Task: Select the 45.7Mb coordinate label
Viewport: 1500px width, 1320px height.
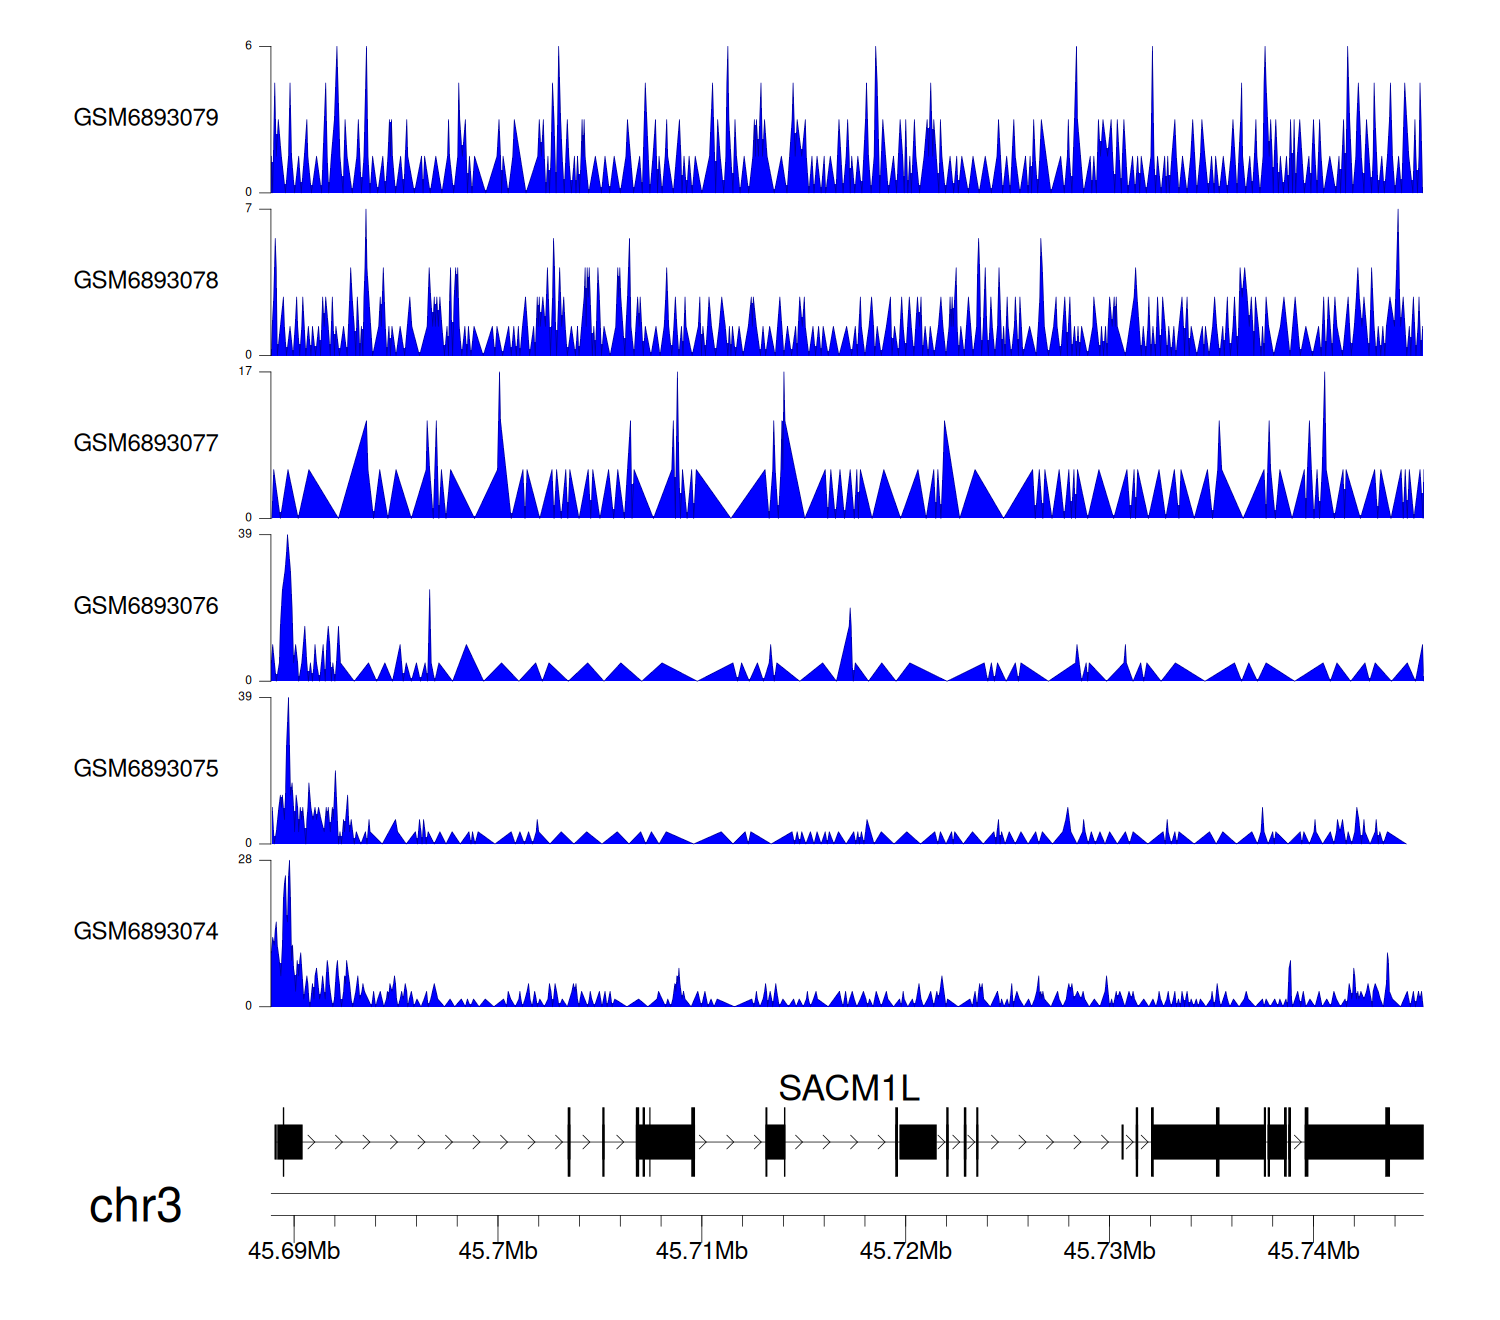Action: pos(498,1251)
